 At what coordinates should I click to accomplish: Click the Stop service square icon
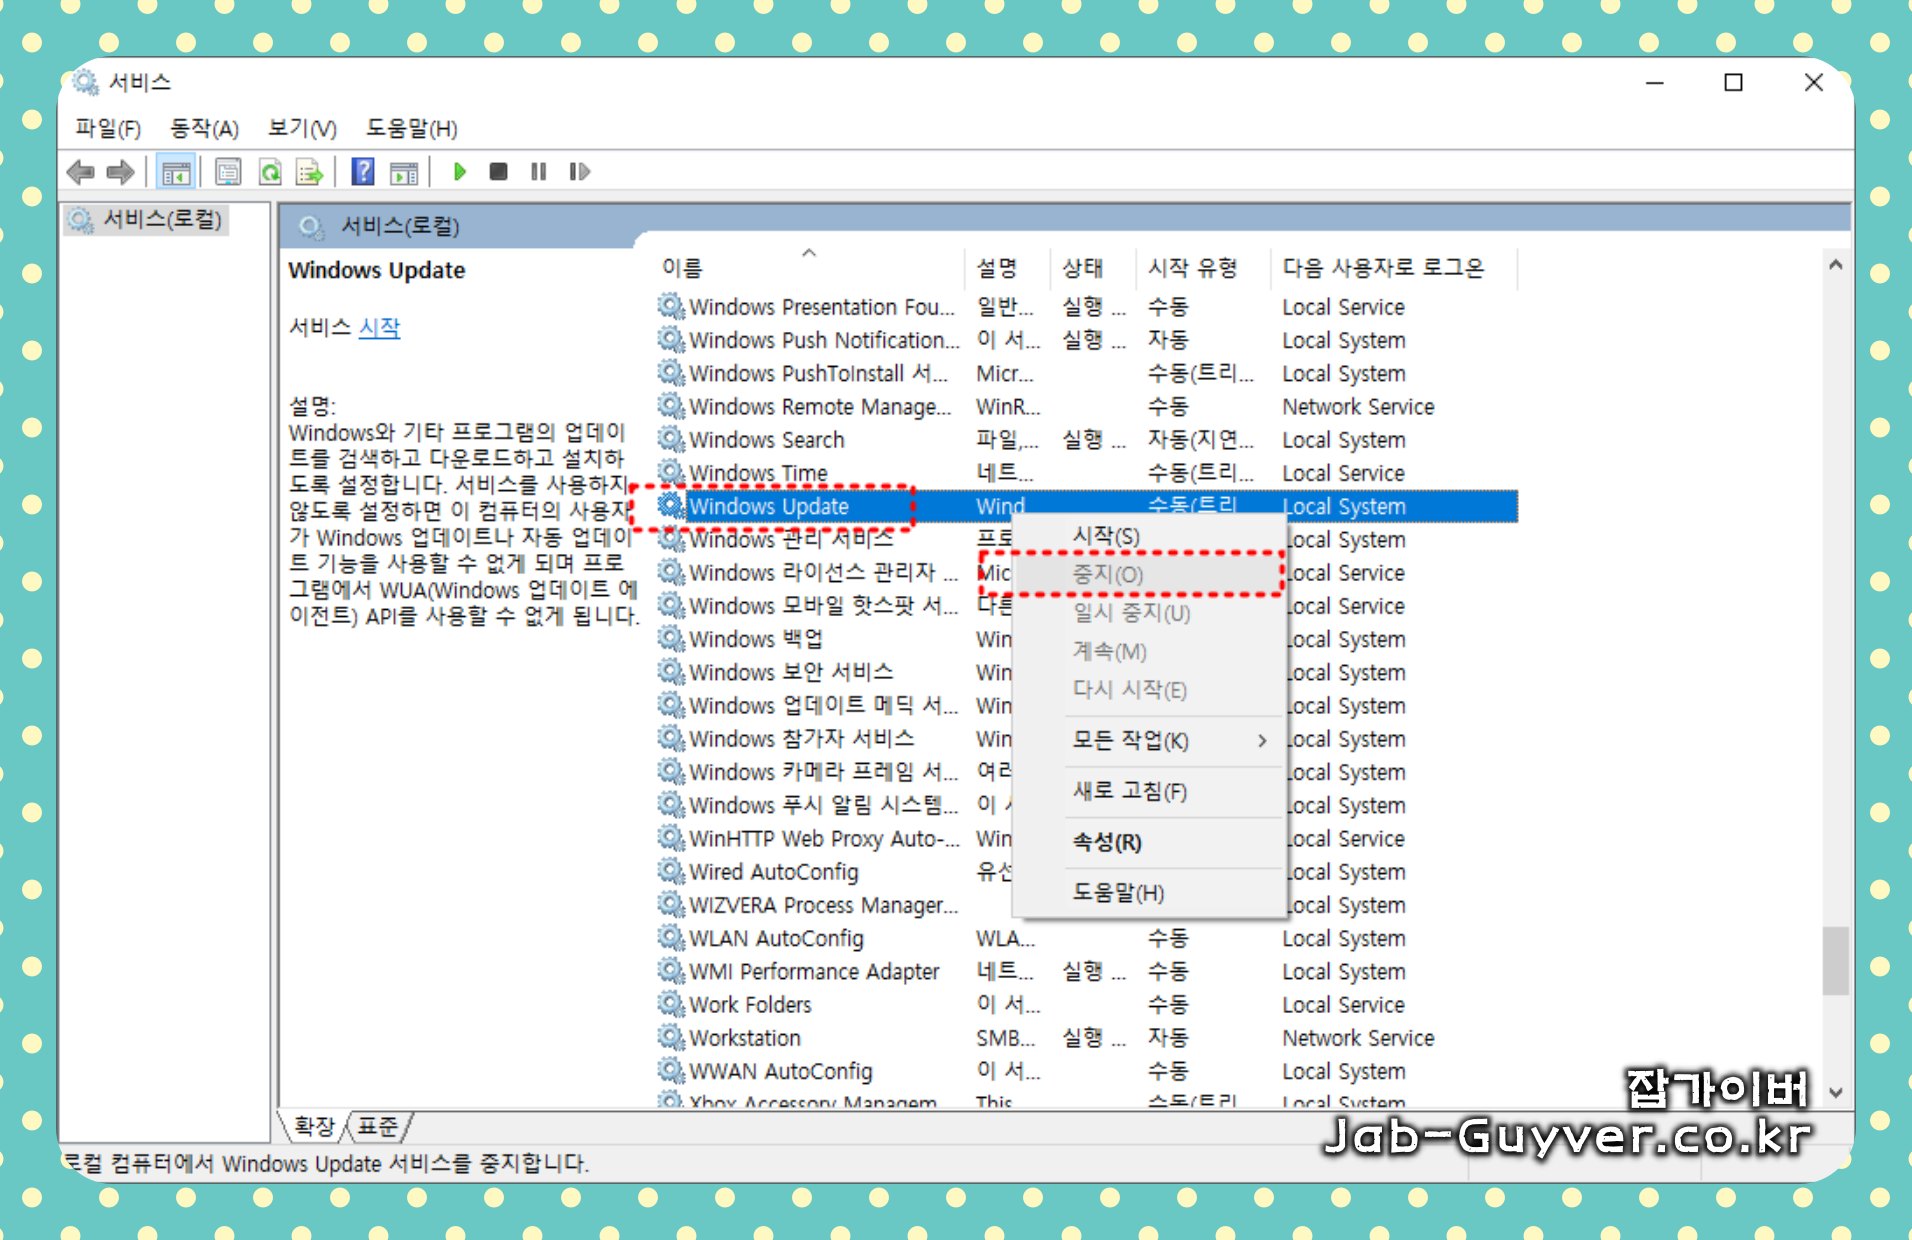point(498,172)
